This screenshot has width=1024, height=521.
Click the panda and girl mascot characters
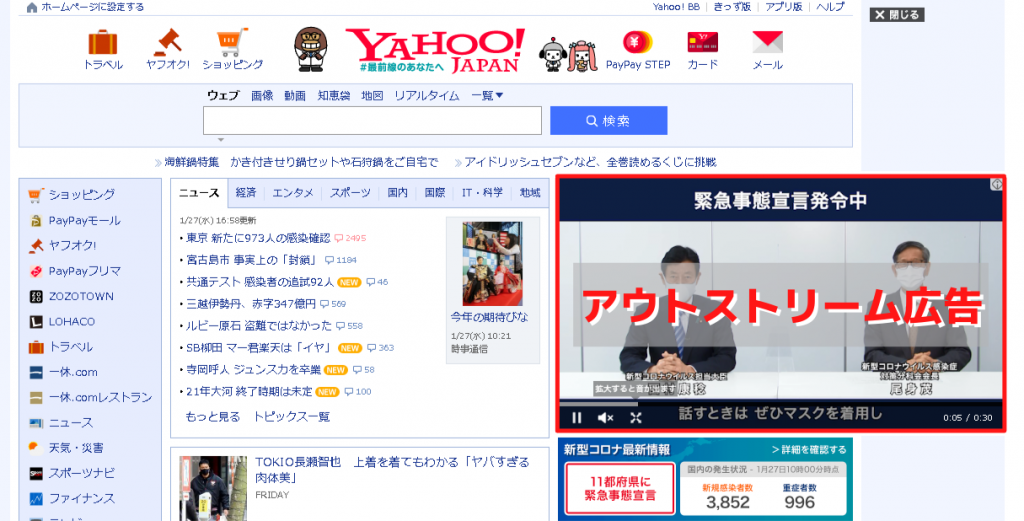pyautogui.click(x=568, y=55)
